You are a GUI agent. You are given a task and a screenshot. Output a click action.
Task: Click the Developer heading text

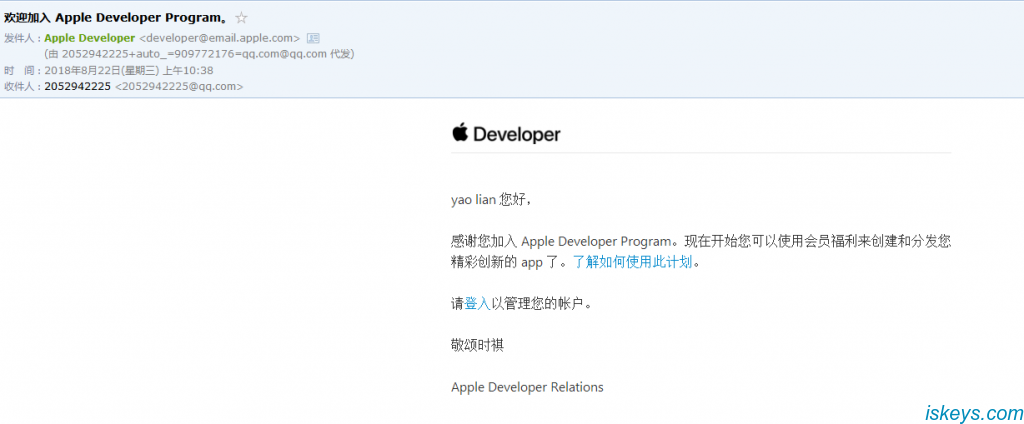click(x=516, y=134)
